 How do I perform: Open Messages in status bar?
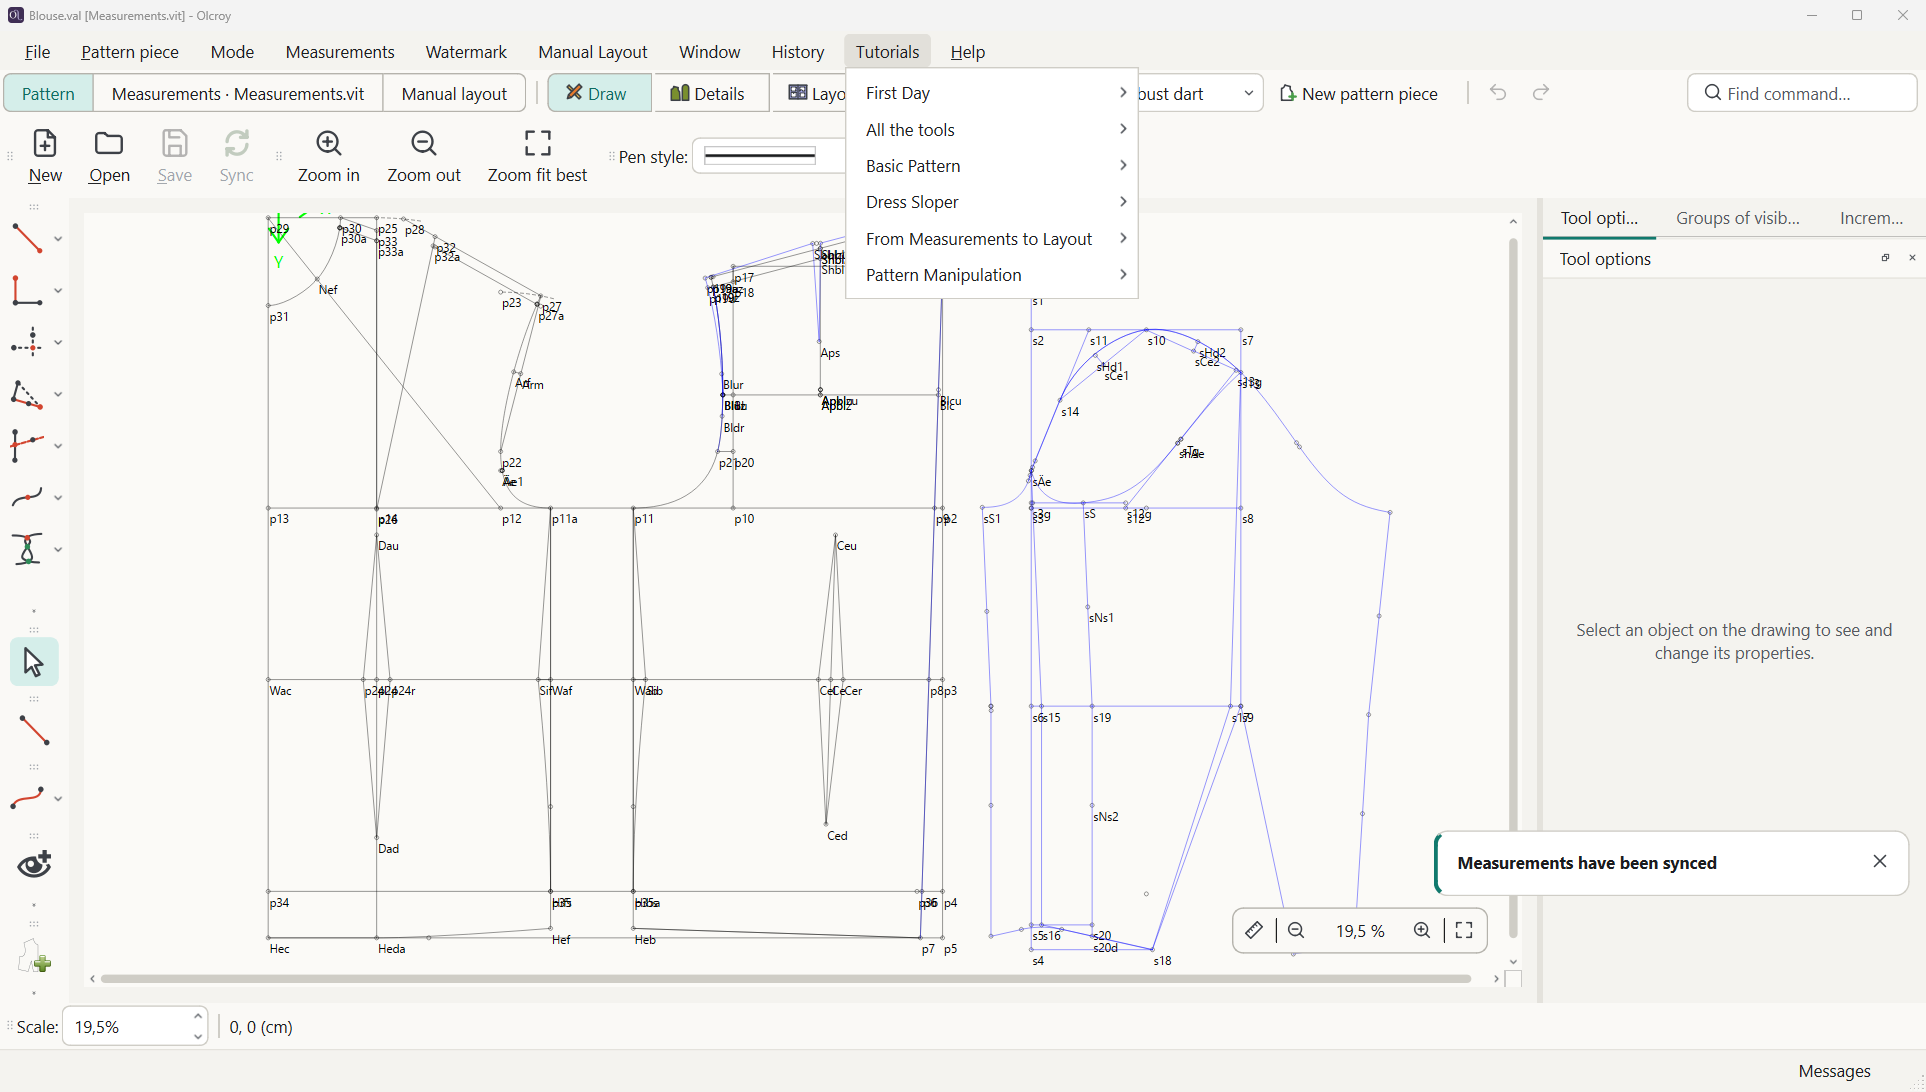(1834, 1071)
